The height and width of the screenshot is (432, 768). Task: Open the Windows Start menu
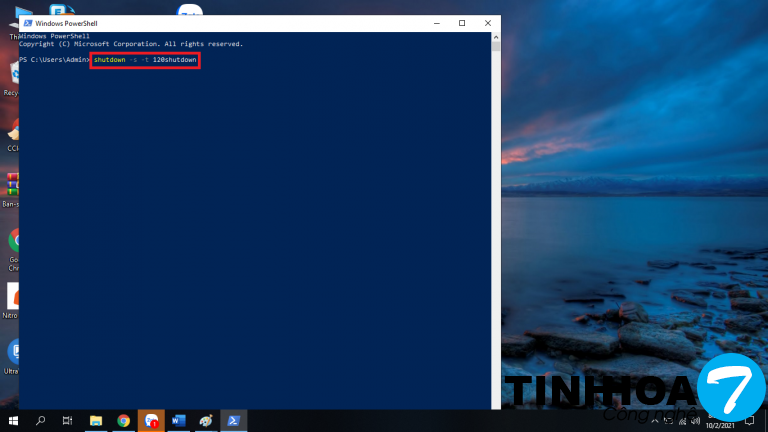13,421
